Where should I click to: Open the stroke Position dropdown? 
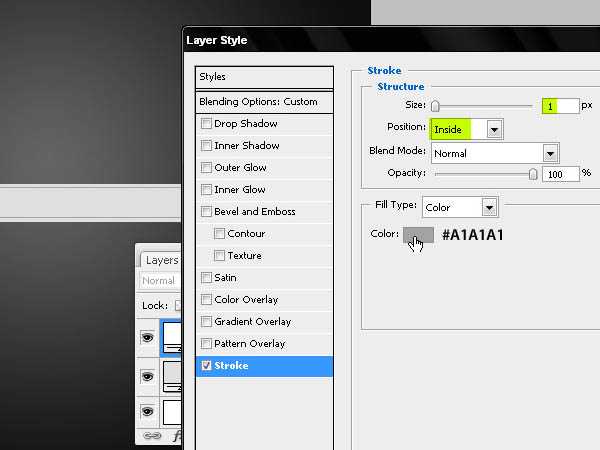493,129
